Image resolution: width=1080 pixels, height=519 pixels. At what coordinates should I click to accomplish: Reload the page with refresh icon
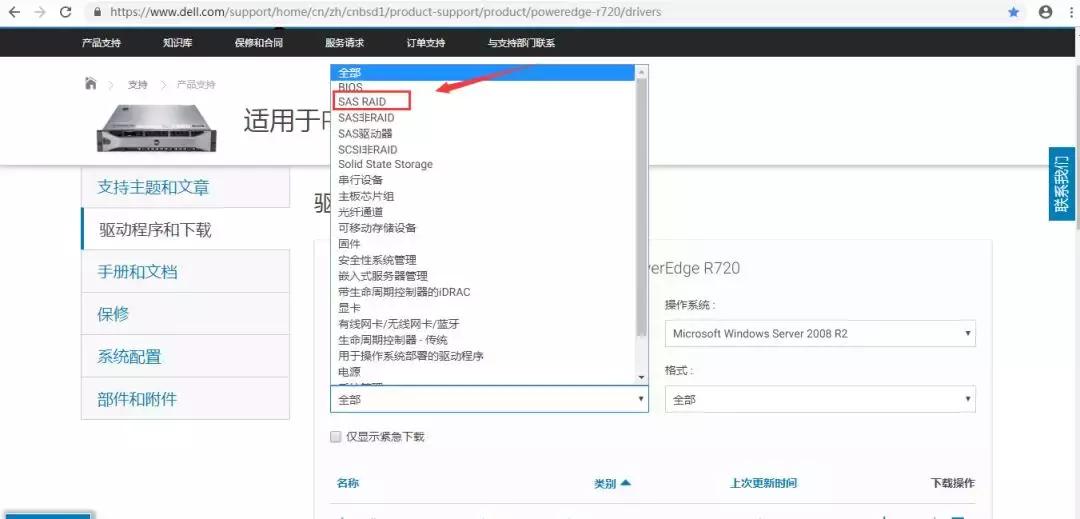pos(65,12)
